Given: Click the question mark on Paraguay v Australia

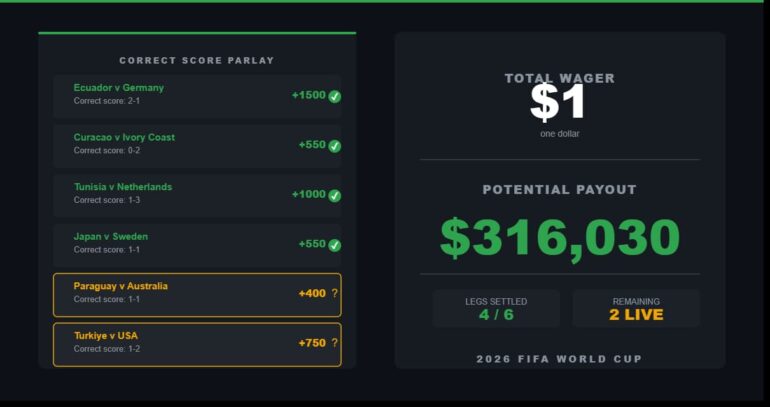Looking at the screenshot, I should [x=334, y=293].
